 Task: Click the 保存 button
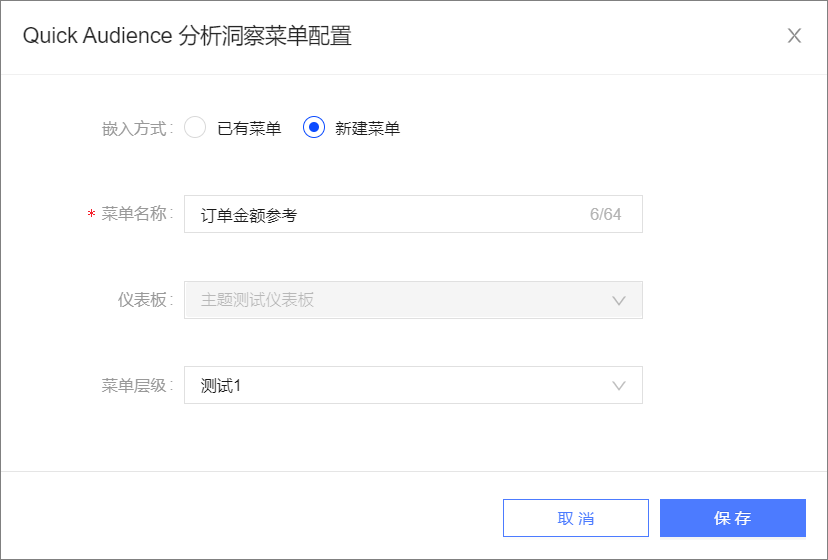(732, 518)
